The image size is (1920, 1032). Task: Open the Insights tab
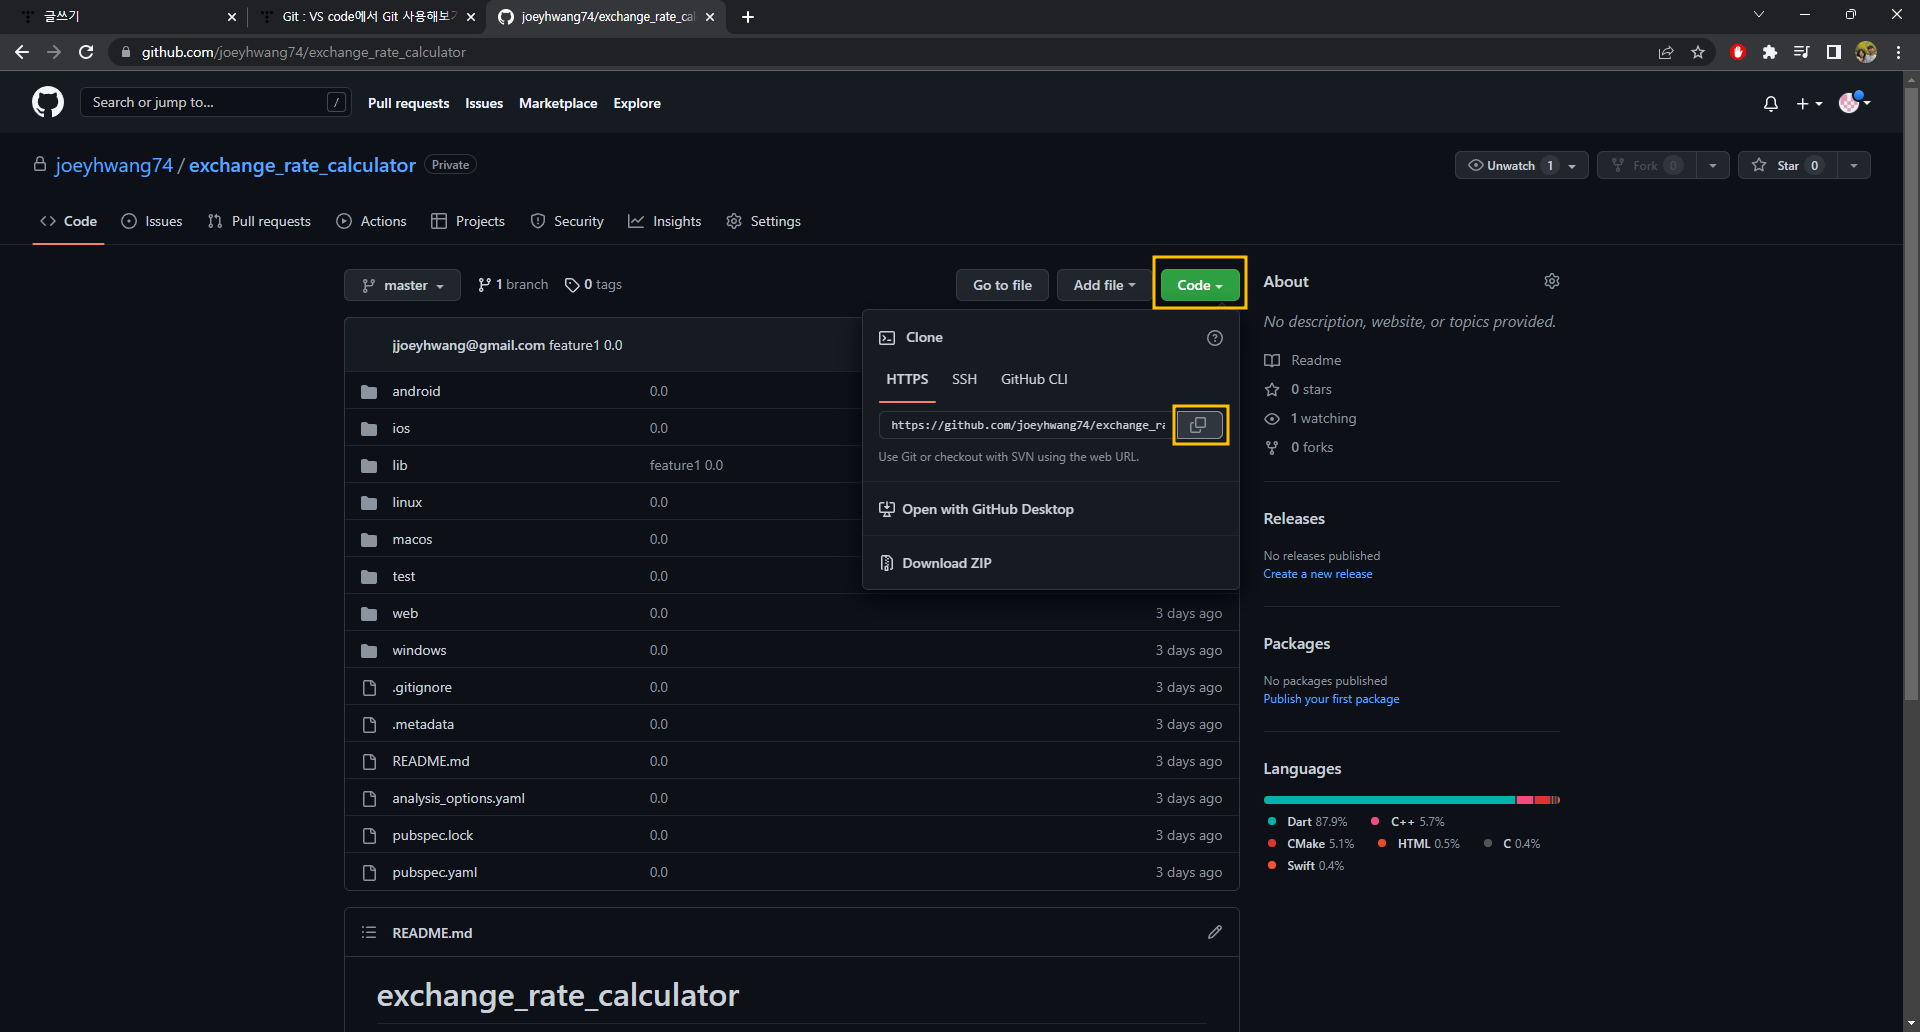pos(665,221)
